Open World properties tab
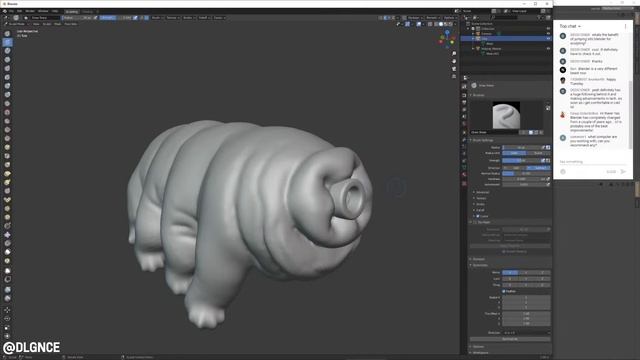640x360 pixels. [x=464, y=124]
